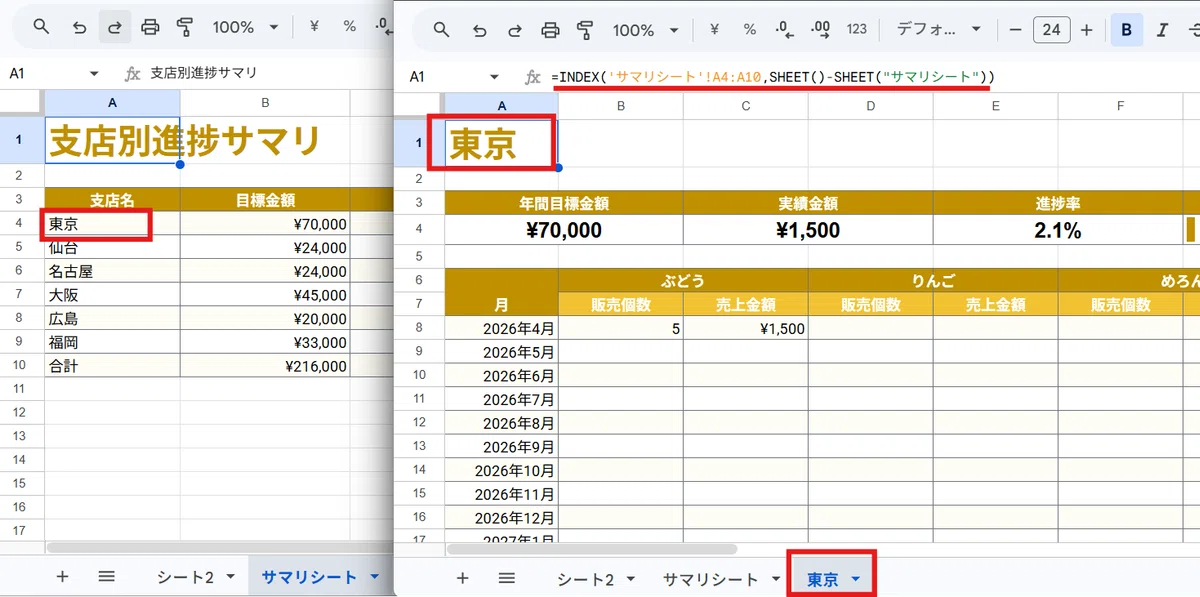The image size is (1200, 597).
Task: Switch to サマリシート tab in the 東京 sheet window
Action: point(711,579)
